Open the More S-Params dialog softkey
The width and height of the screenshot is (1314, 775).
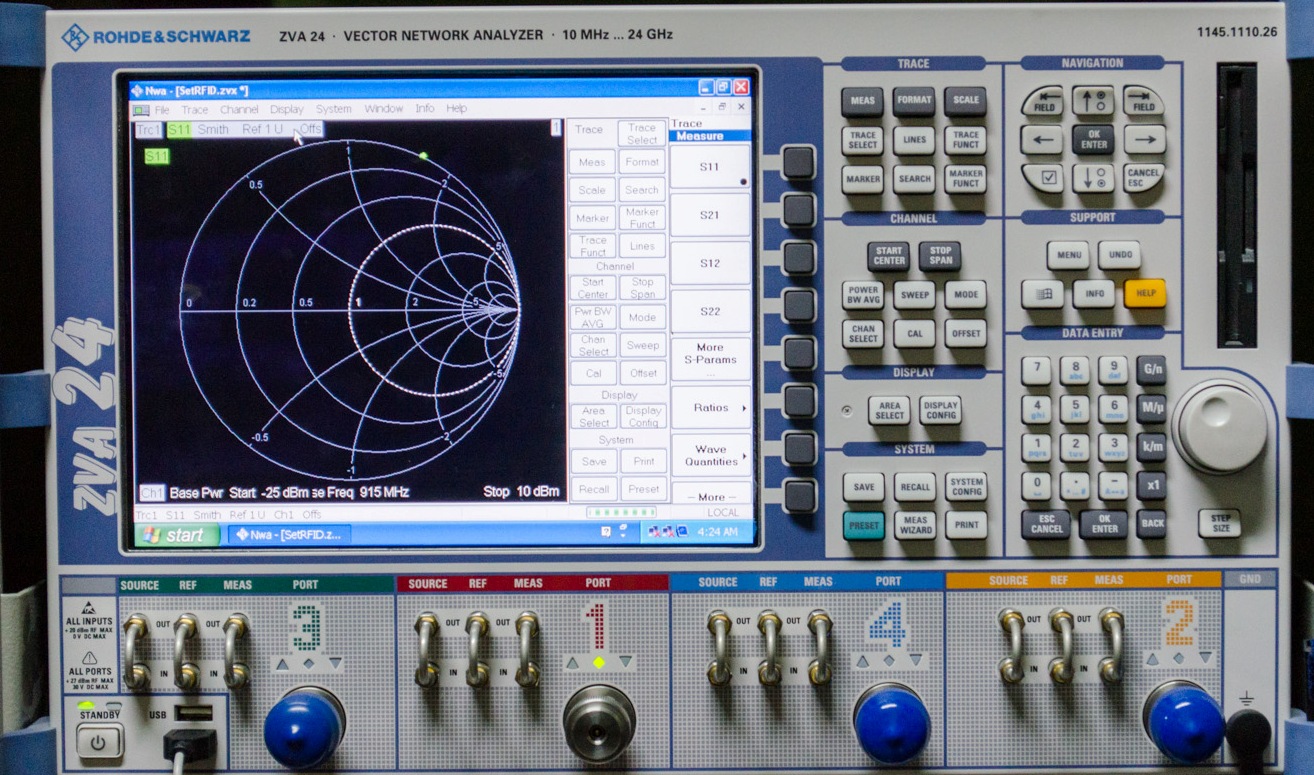point(710,359)
